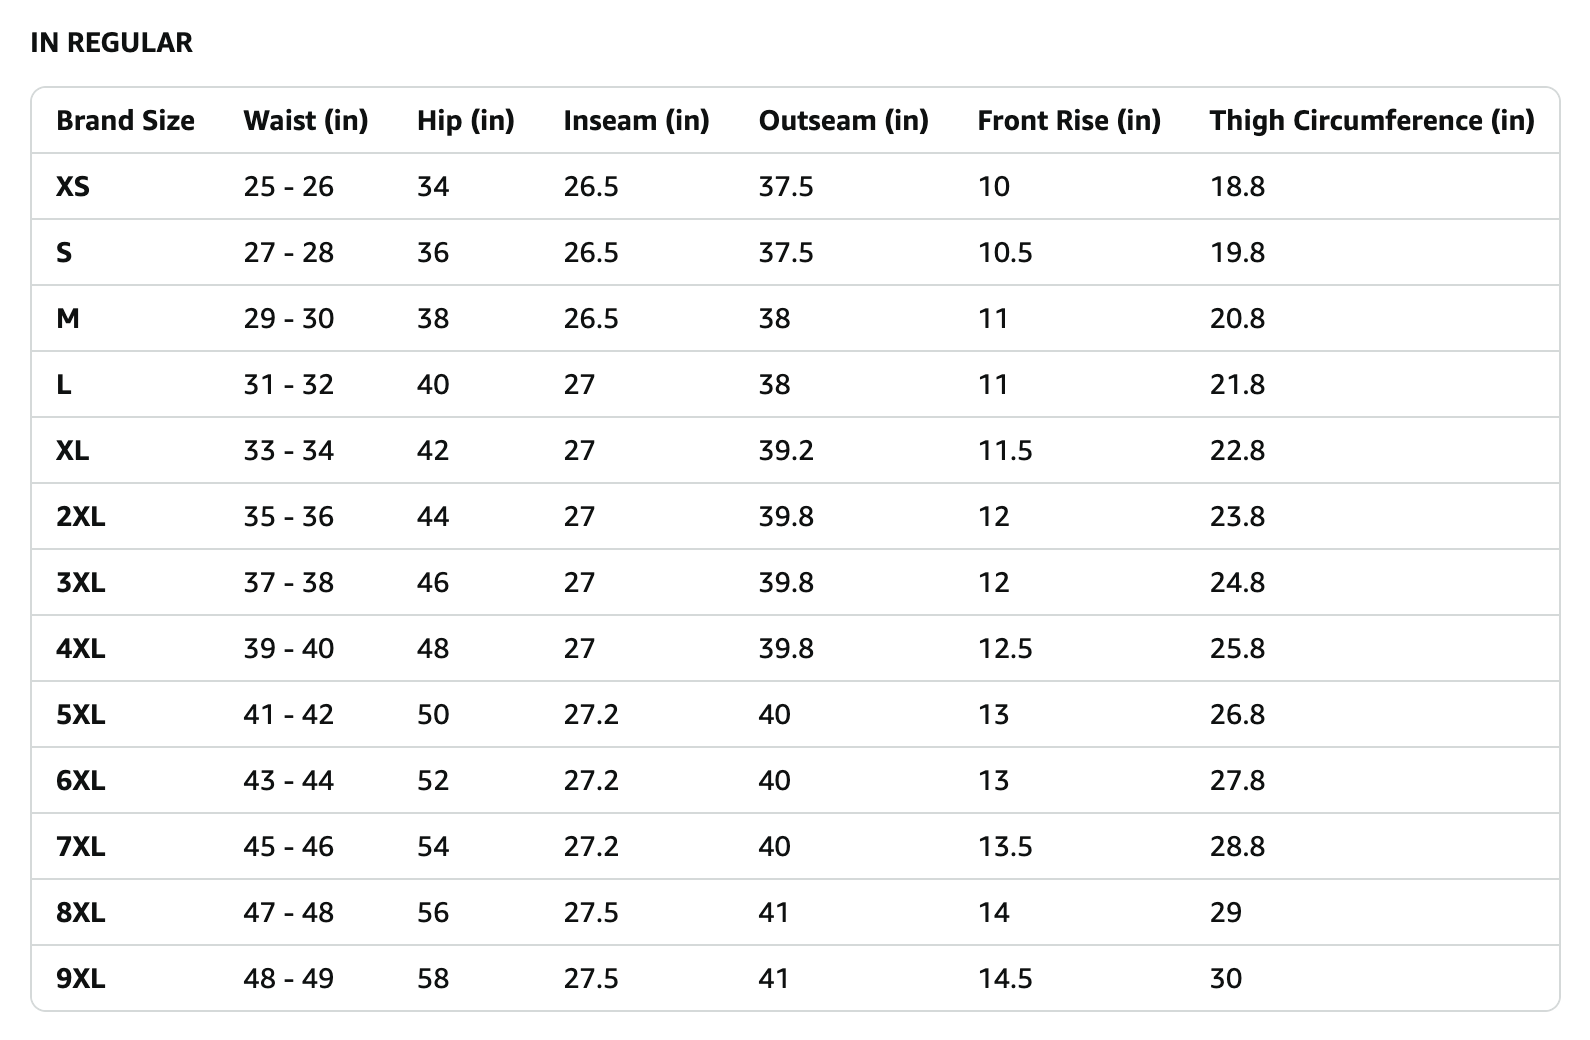The width and height of the screenshot is (1590, 1040).
Task: Click the Thigh Circumference (in) header
Action: tap(1371, 121)
